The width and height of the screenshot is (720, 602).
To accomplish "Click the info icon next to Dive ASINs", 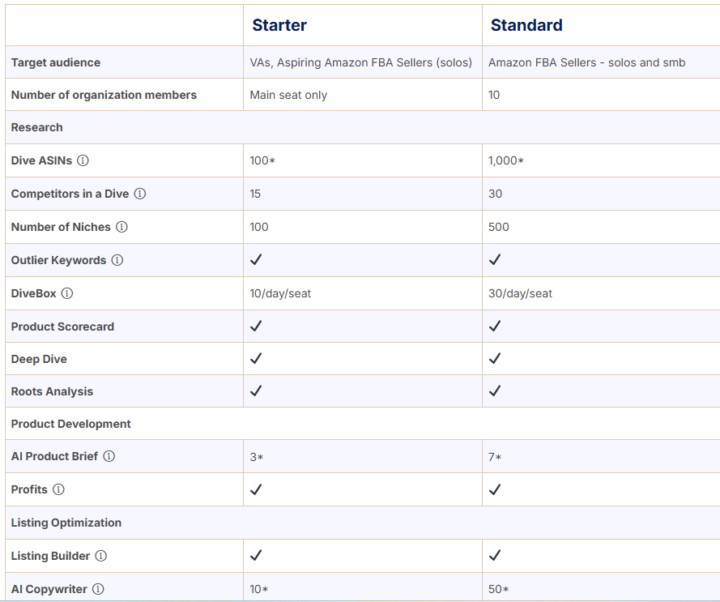I will tap(83, 161).
